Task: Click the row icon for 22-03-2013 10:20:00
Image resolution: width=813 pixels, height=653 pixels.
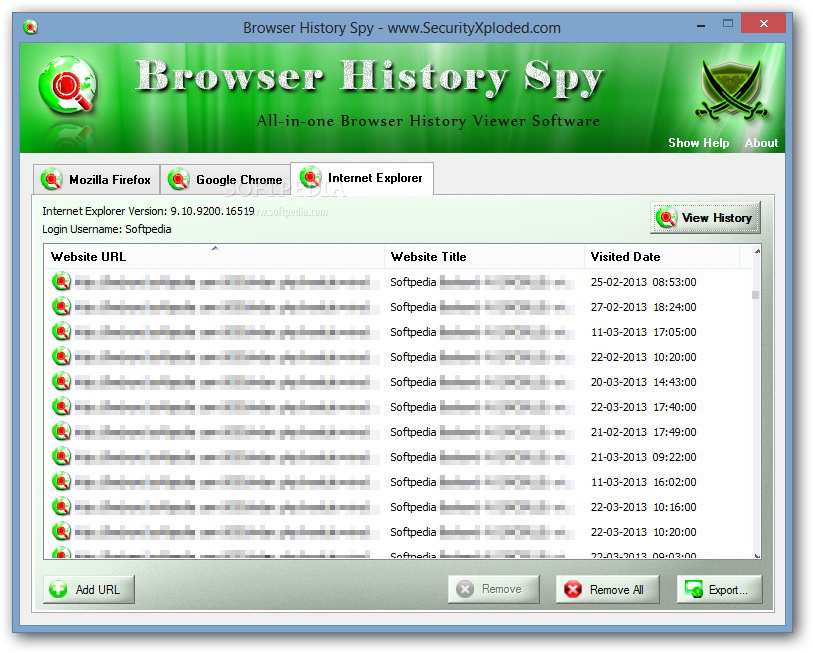Action: tap(61, 532)
